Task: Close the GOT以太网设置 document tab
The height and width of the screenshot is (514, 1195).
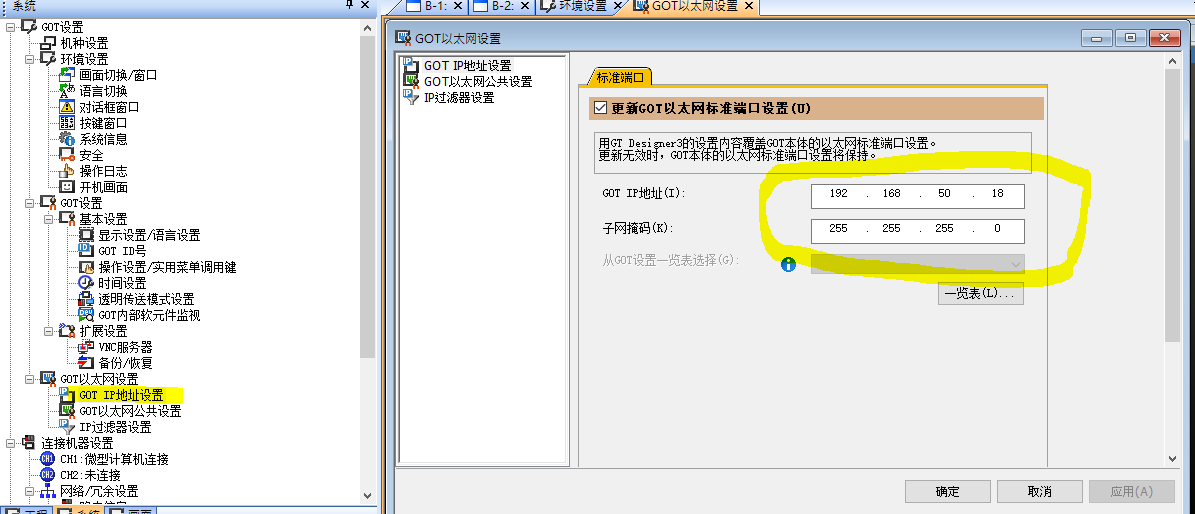Action: [748, 6]
